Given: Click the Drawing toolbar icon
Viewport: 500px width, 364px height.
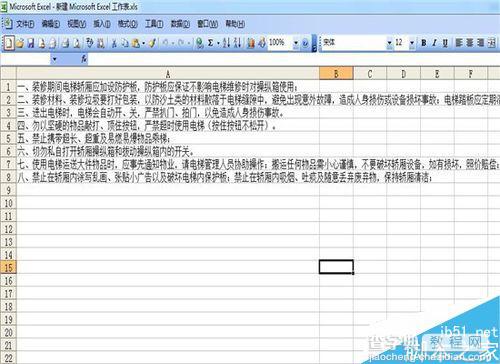Looking at the screenshot, I should pos(262,43).
